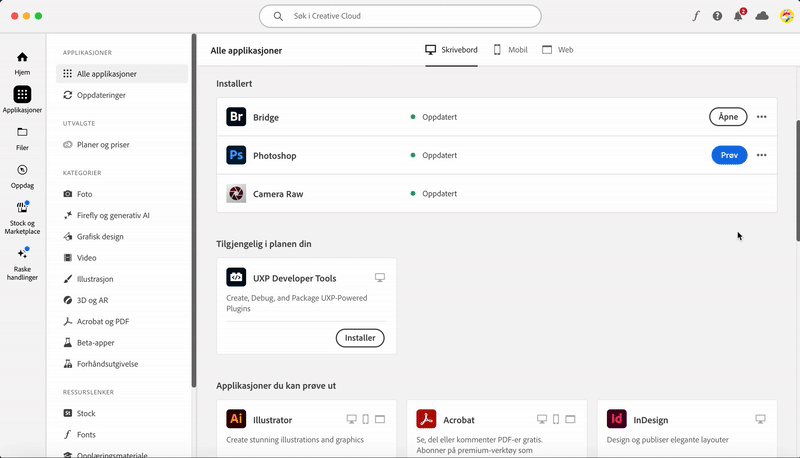Click the Camera Raw name text
Screen dimensions: 800x458
(x=278, y=194)
